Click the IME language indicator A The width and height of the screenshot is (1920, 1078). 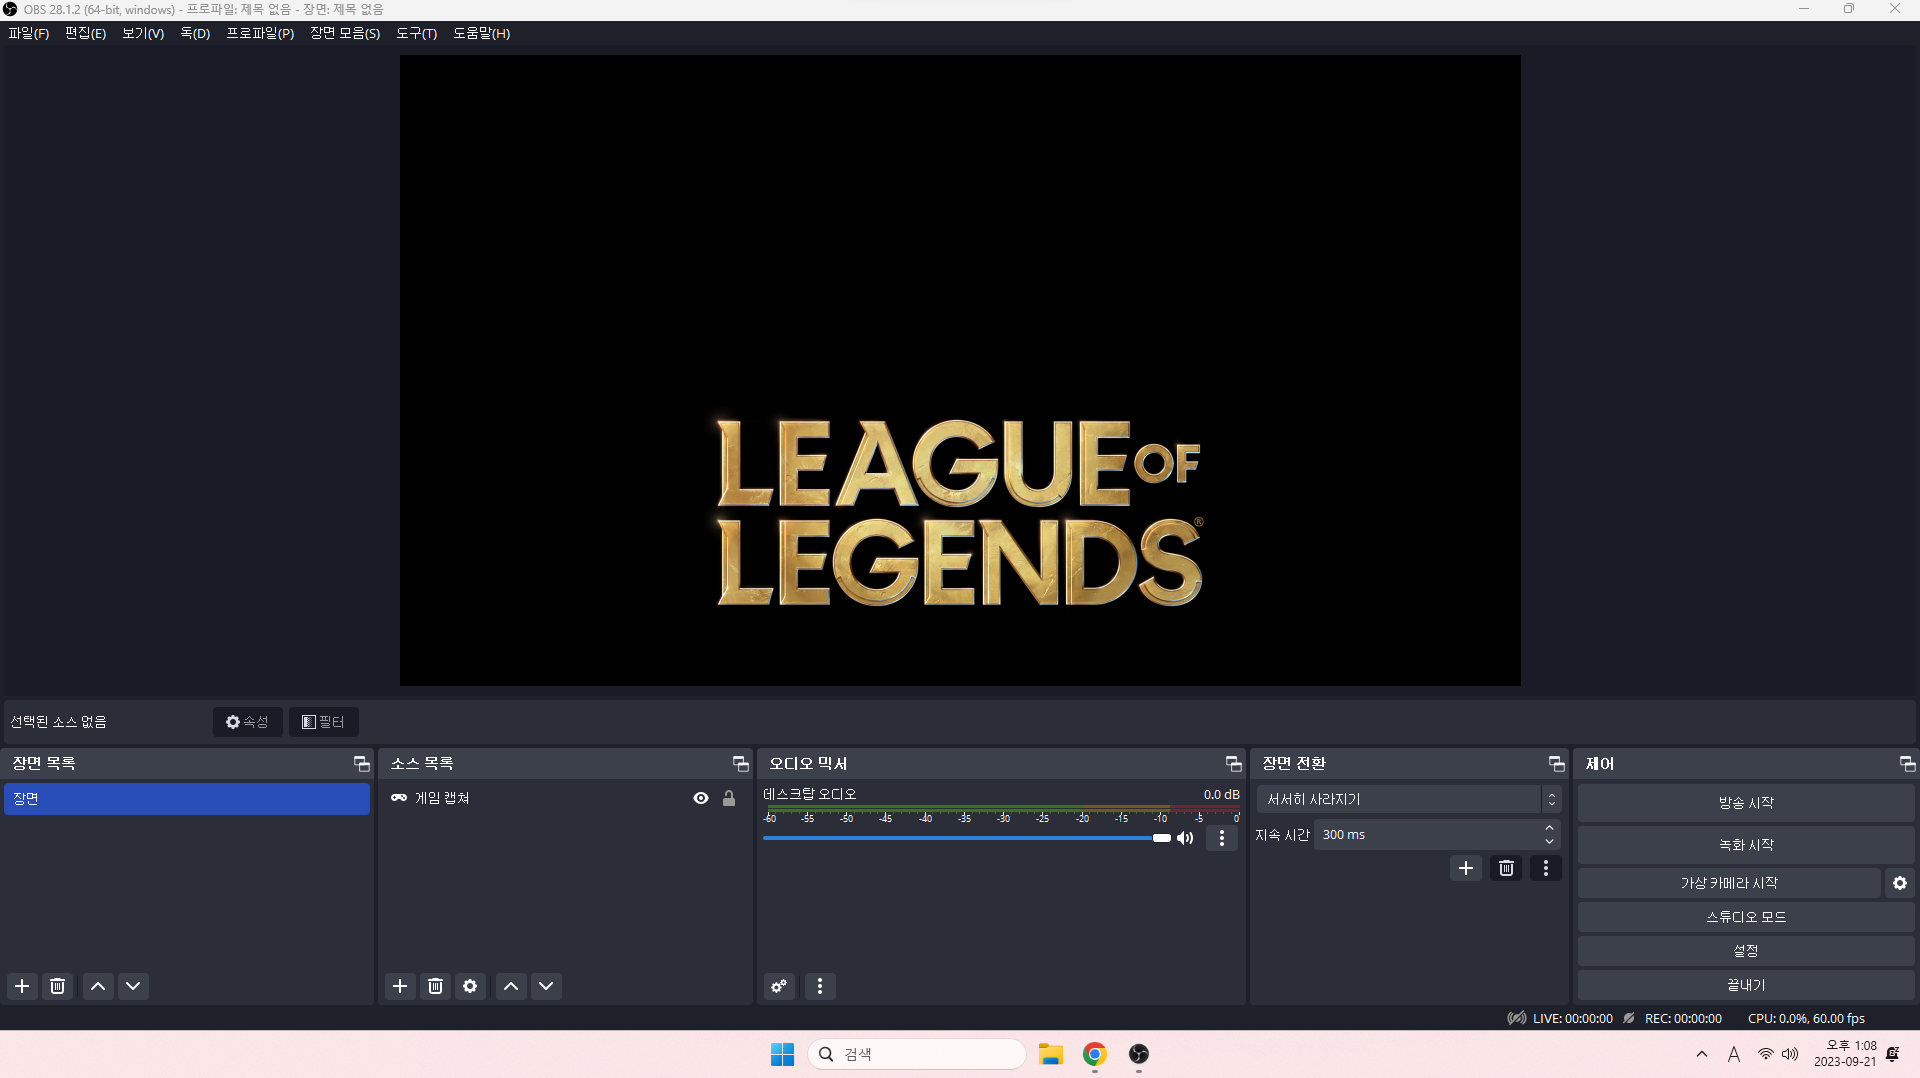tap(1734, 1054)
